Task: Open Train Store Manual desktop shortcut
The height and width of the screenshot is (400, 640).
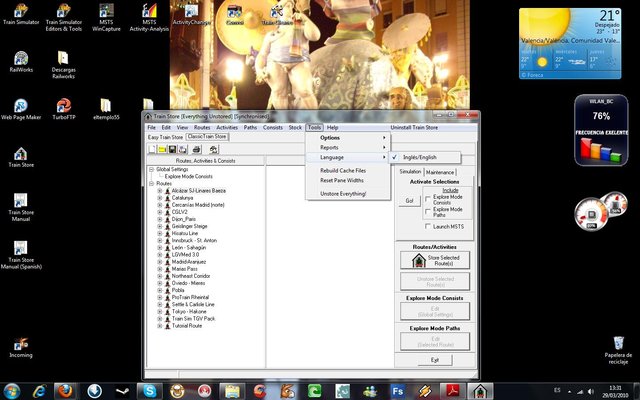Action: click(20, 200)
